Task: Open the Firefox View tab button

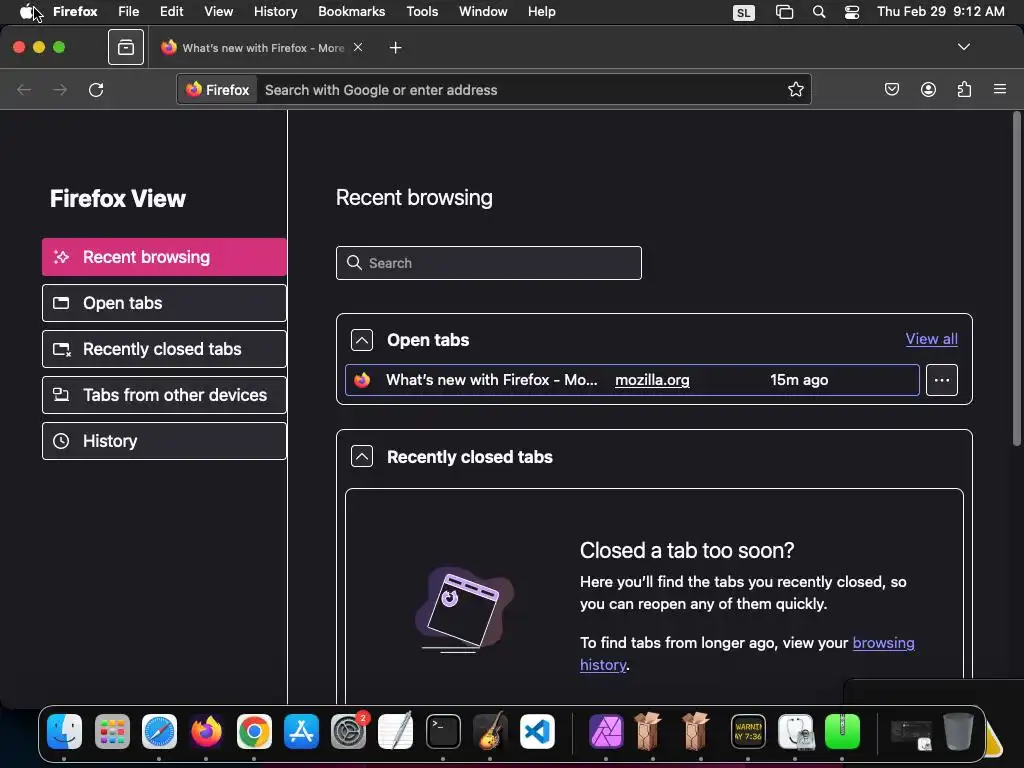Action: click(126, 47)
